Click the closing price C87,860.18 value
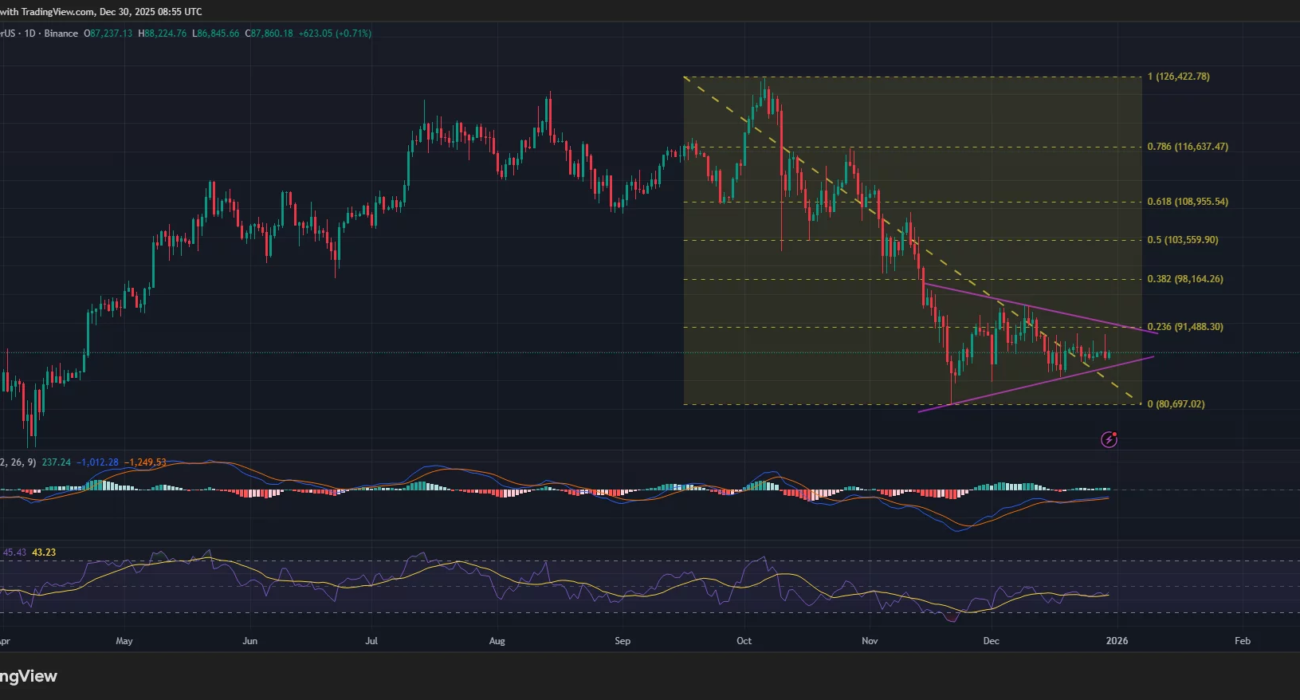1300x700 pixels. (x=258, y=33)
